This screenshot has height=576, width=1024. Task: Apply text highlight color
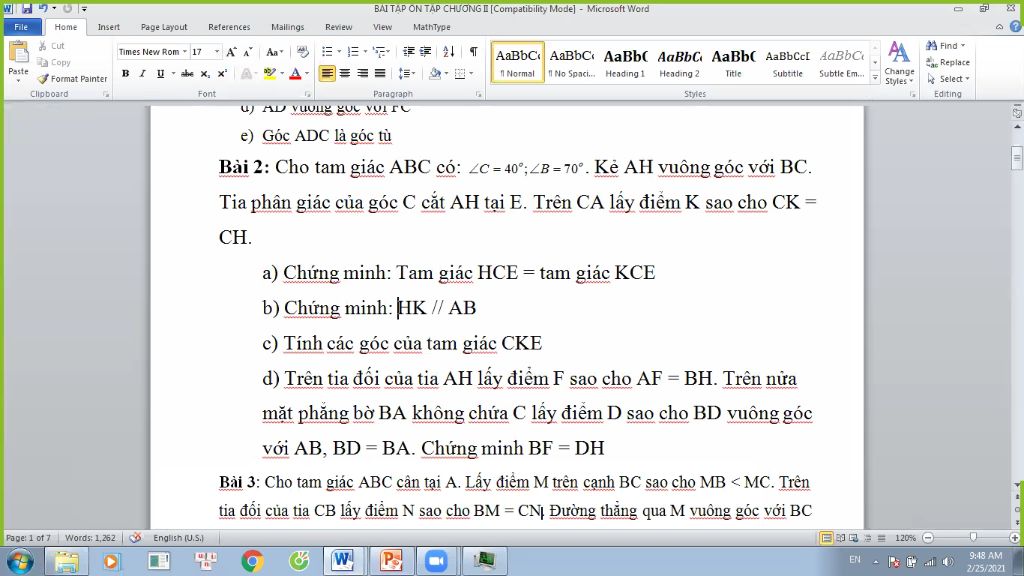point(269,74)
